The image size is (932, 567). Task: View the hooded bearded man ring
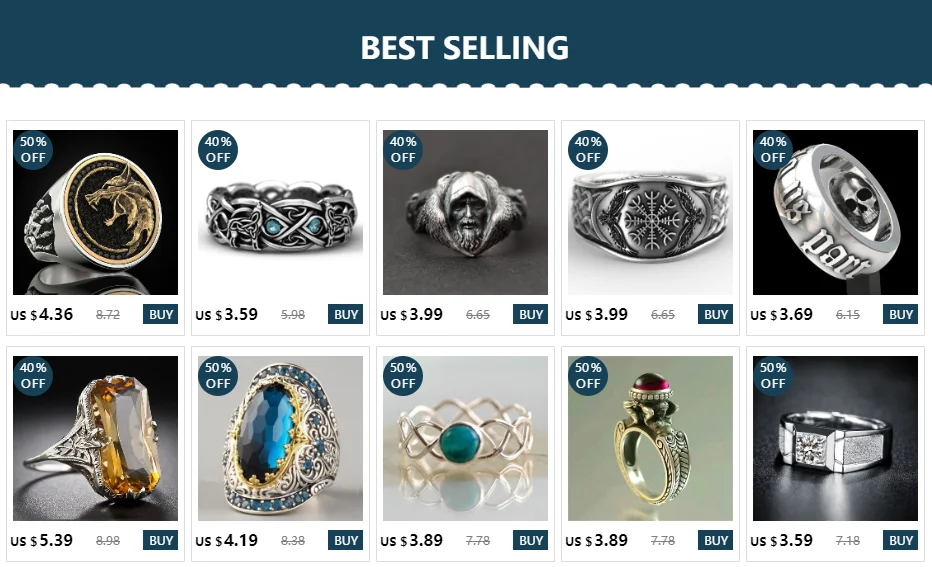[x=465, y=212]
